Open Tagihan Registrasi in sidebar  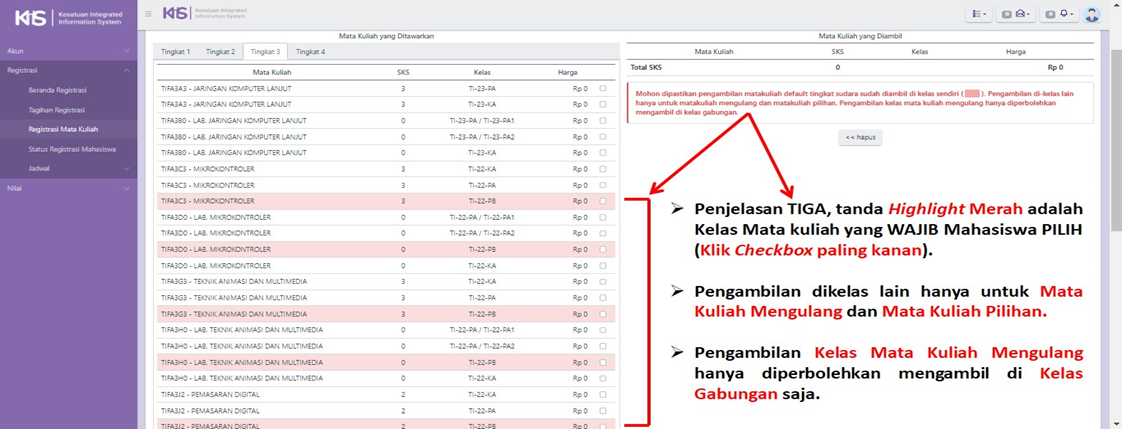(x=57, y=110)
